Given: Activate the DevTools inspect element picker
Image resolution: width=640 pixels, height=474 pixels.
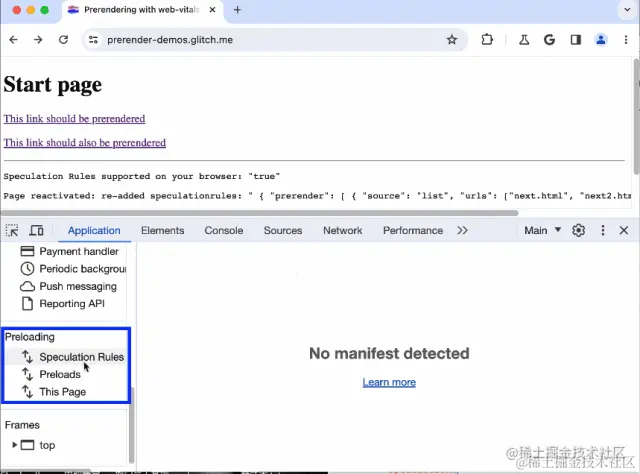Looking at the screenshot, I should click(x=12, y=230).
